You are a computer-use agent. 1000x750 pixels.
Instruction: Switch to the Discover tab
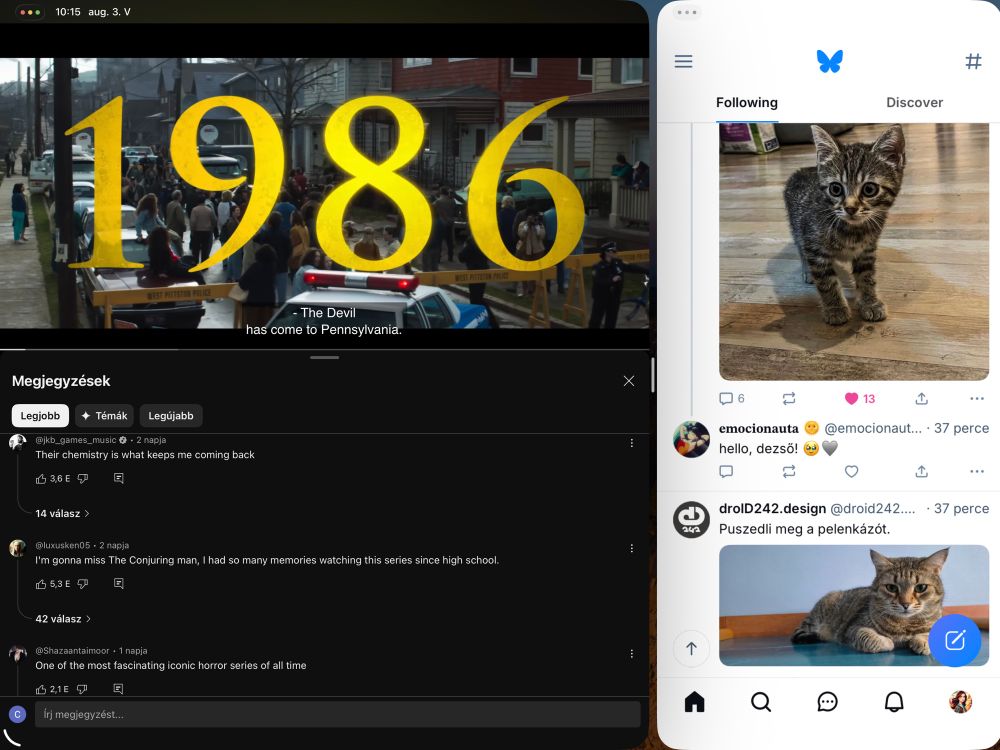coord(914,103)
